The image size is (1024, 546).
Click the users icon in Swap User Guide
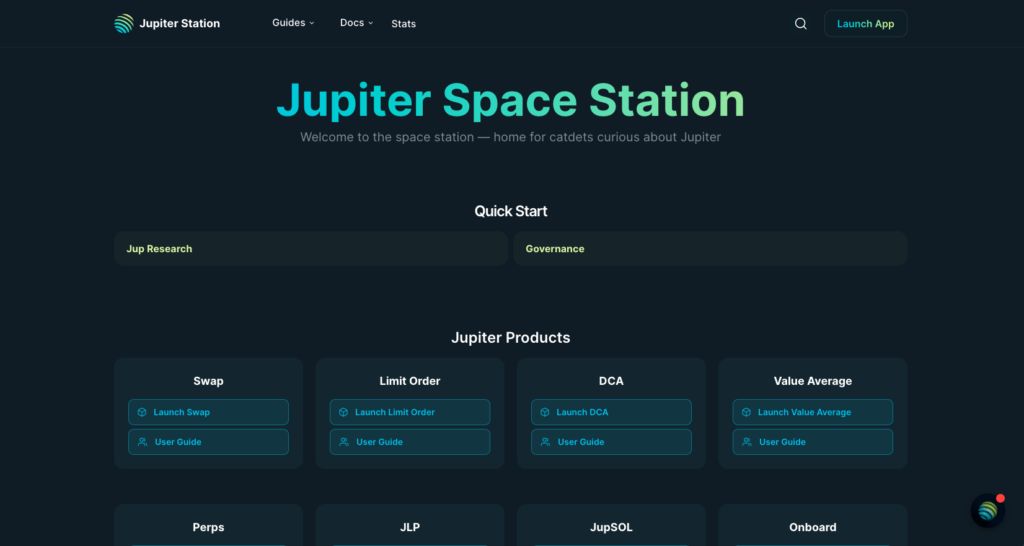point(142,442)
